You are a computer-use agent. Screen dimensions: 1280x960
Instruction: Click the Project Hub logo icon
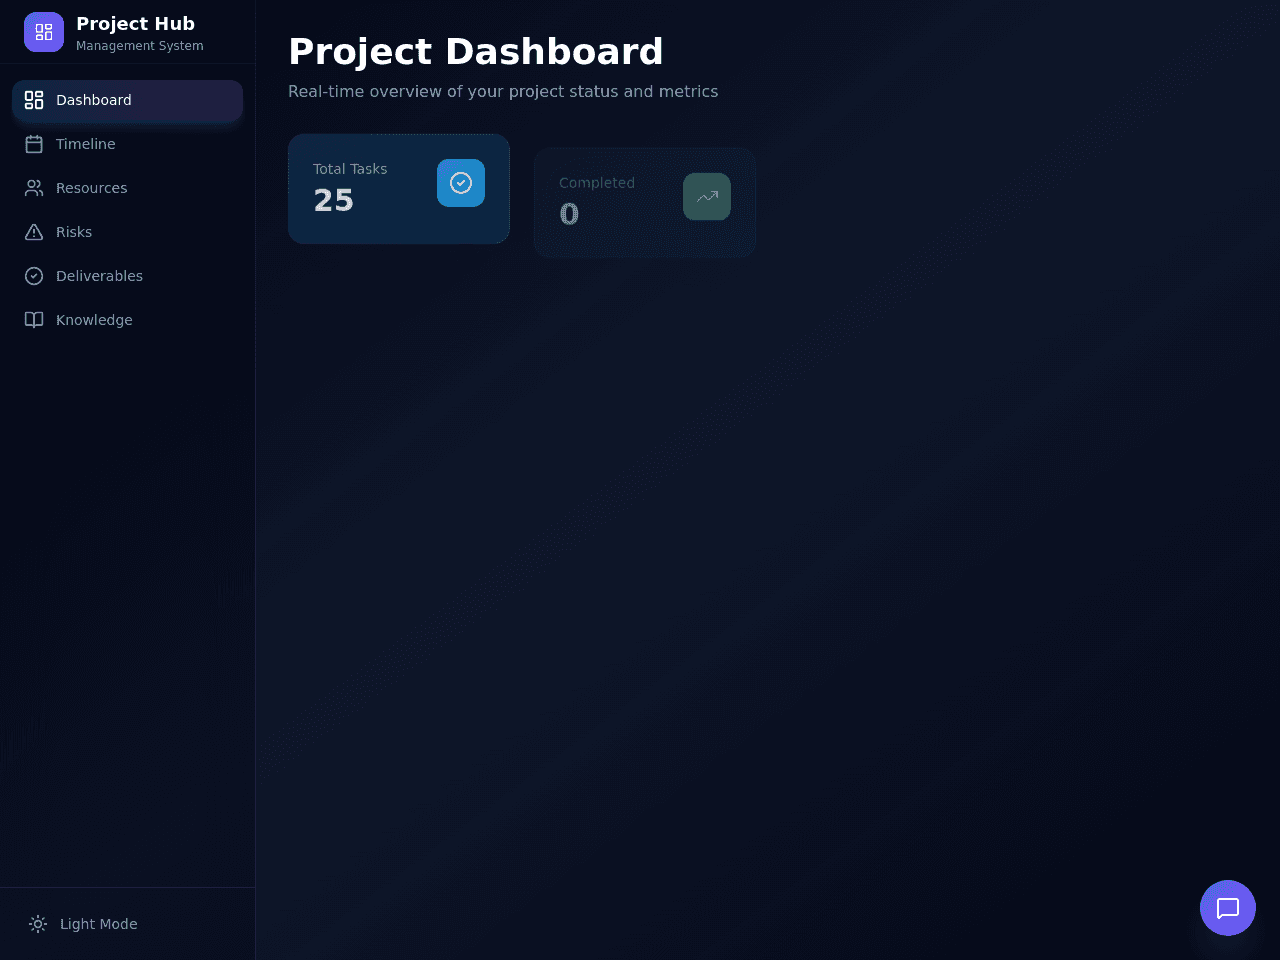[x=44, y=32]
